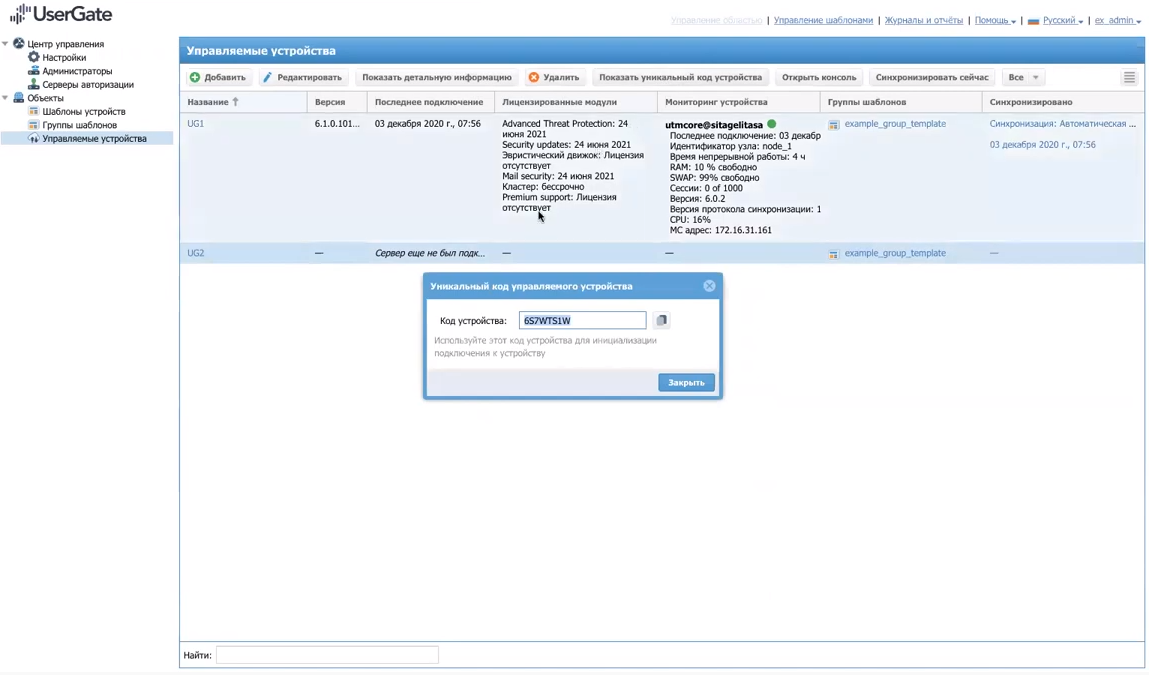This screenshot has width=1149, height=675.
Task: Open the grid options menu icon
Action: click(1129, 77)
